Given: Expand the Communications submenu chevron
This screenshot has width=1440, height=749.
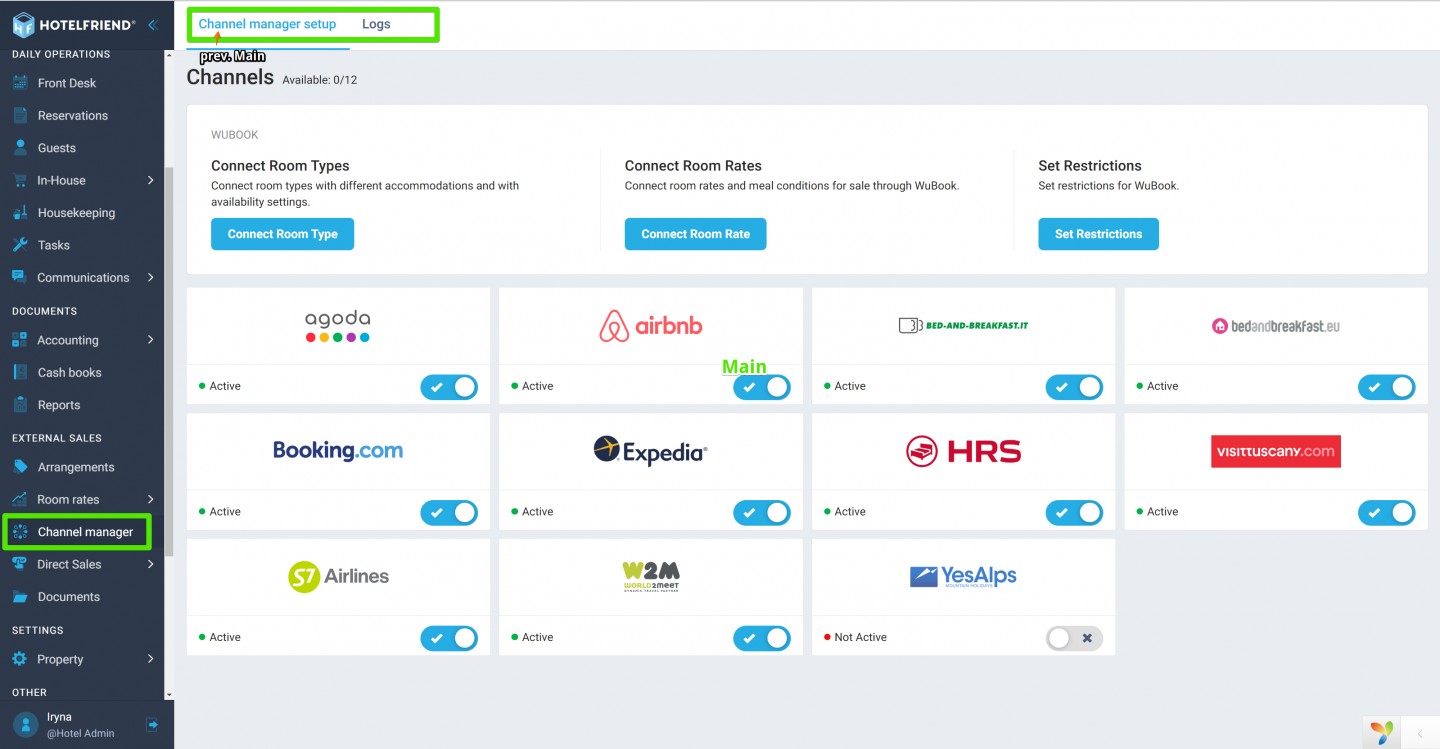Looking at the screenshot, I should pyautogui.click(x=150, y=277).
